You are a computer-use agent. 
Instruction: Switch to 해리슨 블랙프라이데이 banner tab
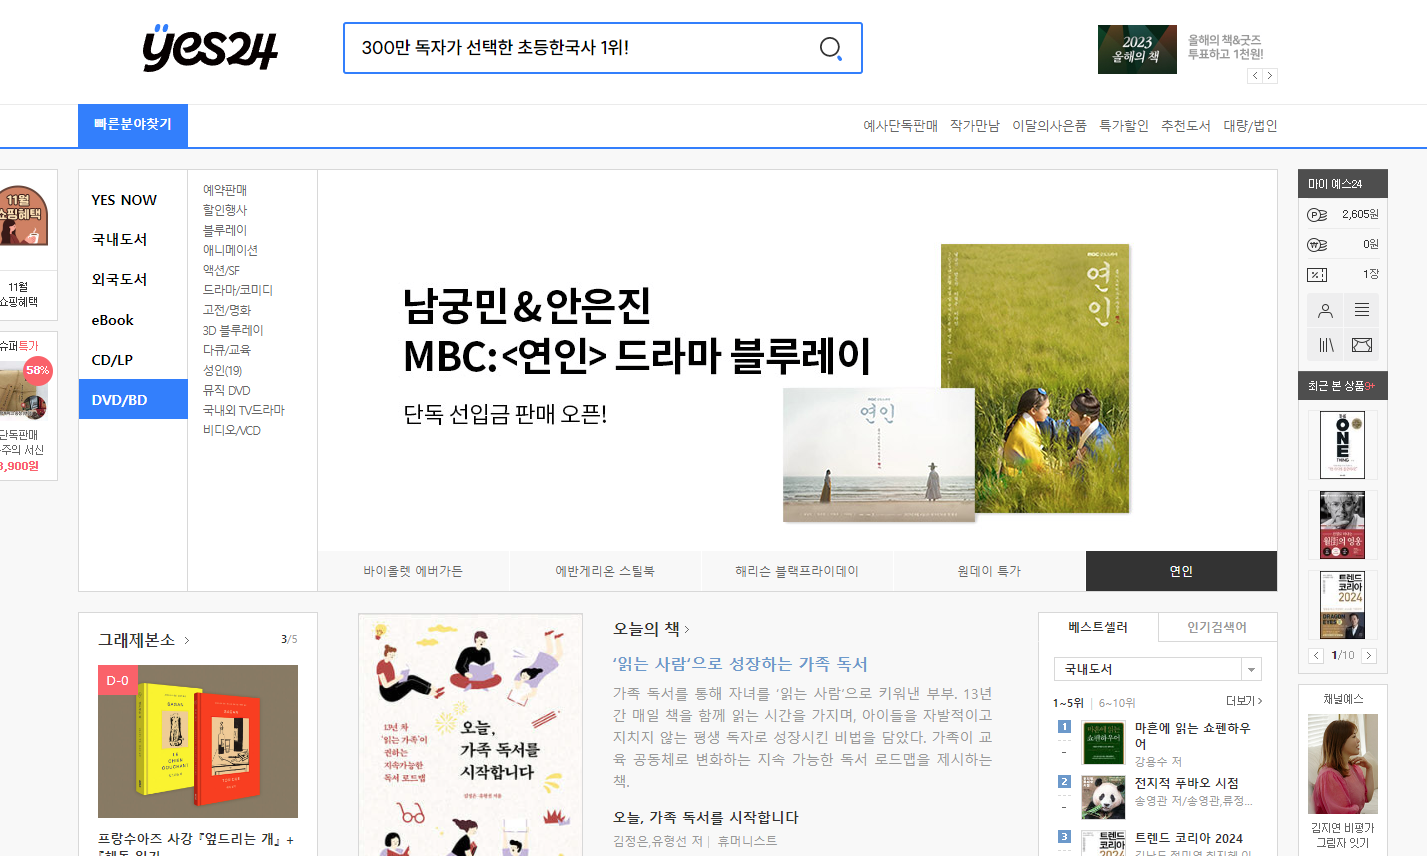pyautogui.click(x=797, y=571)
